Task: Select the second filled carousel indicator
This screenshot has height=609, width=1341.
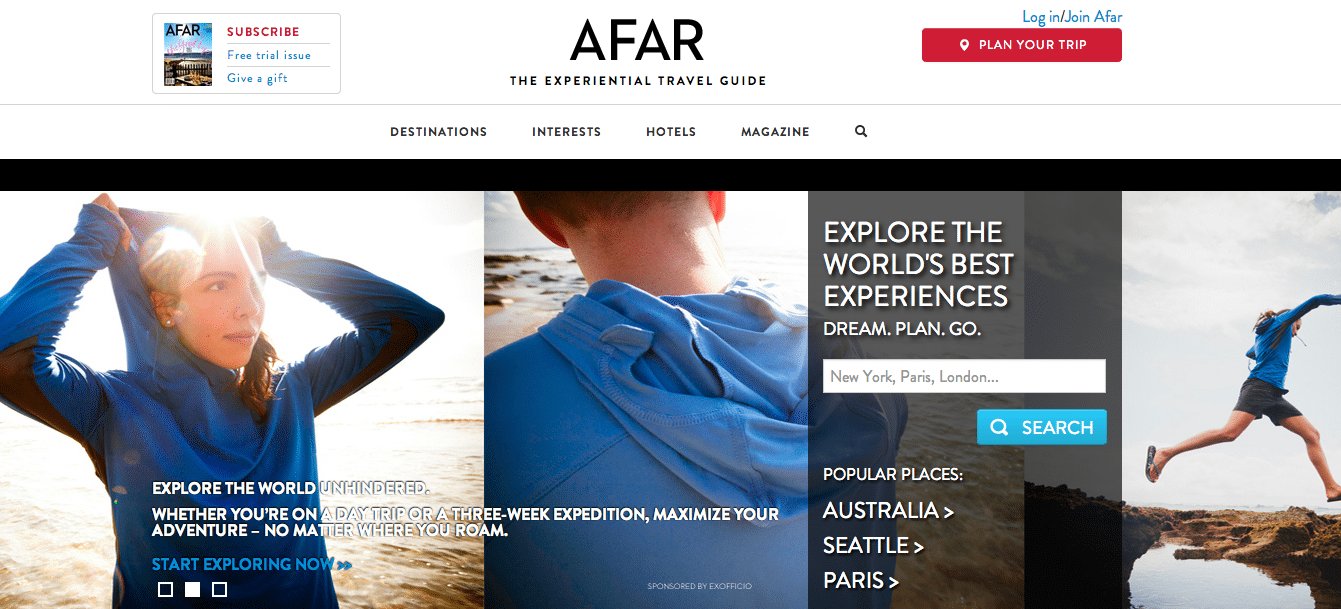Action: pos(193,589)
